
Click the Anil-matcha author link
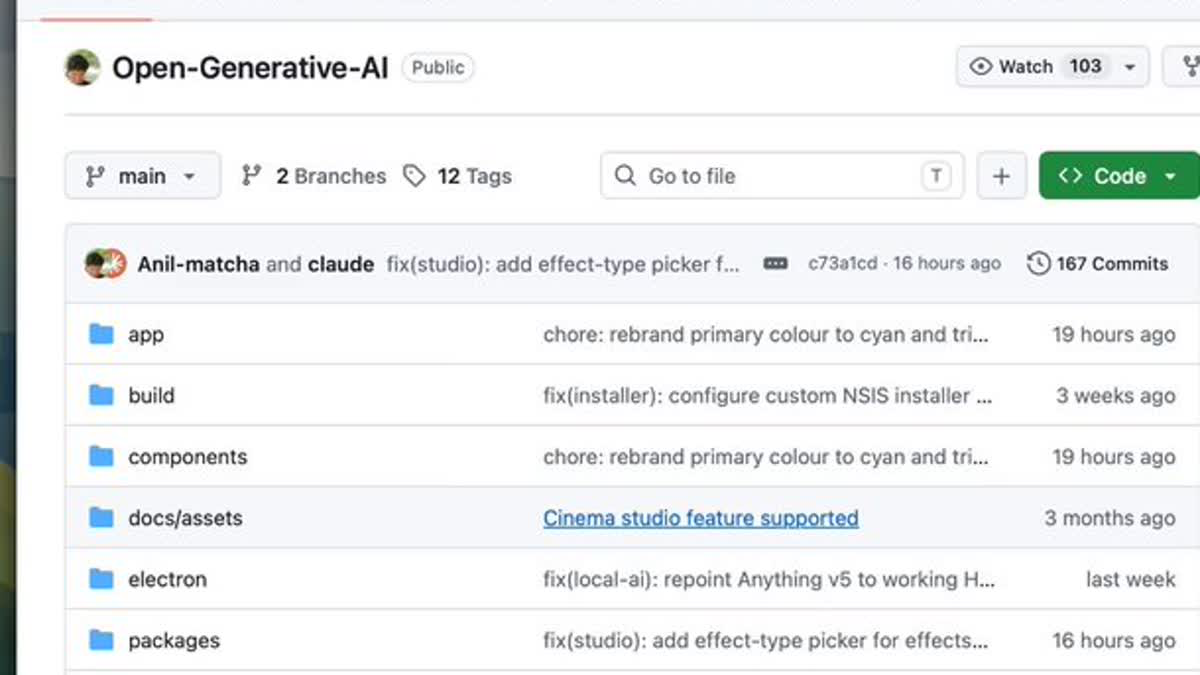[x=198, y=264]
